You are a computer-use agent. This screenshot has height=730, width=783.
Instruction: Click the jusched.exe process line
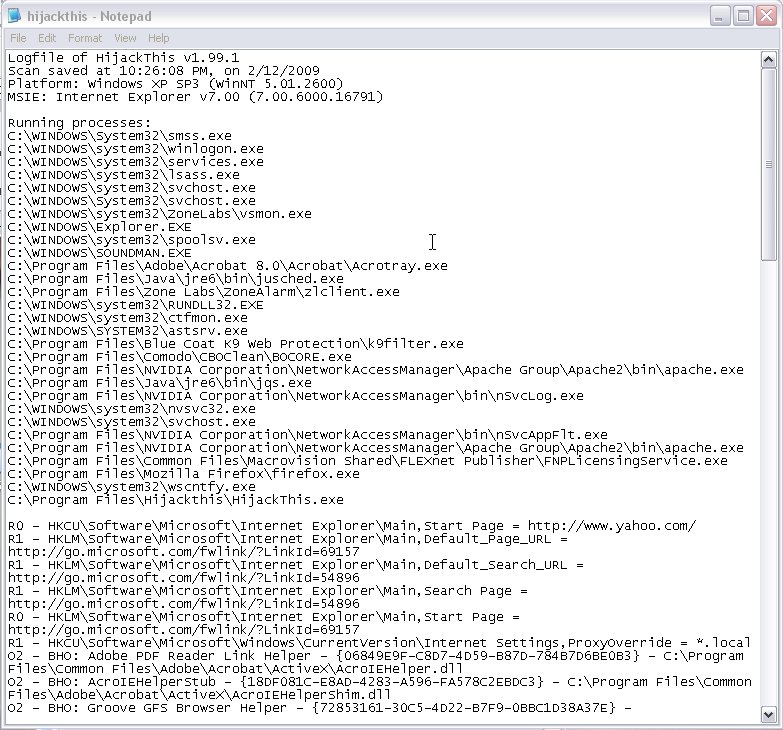pos(176,279)
